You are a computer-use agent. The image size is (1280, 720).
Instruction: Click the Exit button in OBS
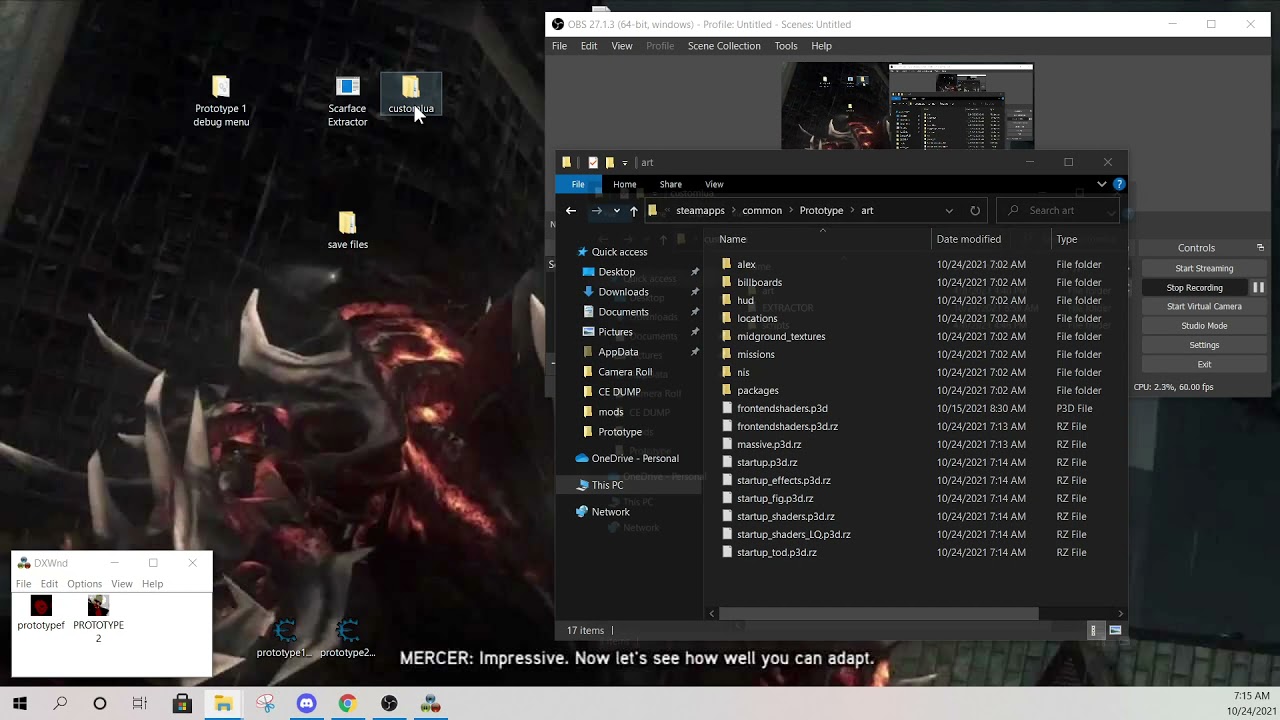[1204, 364]
